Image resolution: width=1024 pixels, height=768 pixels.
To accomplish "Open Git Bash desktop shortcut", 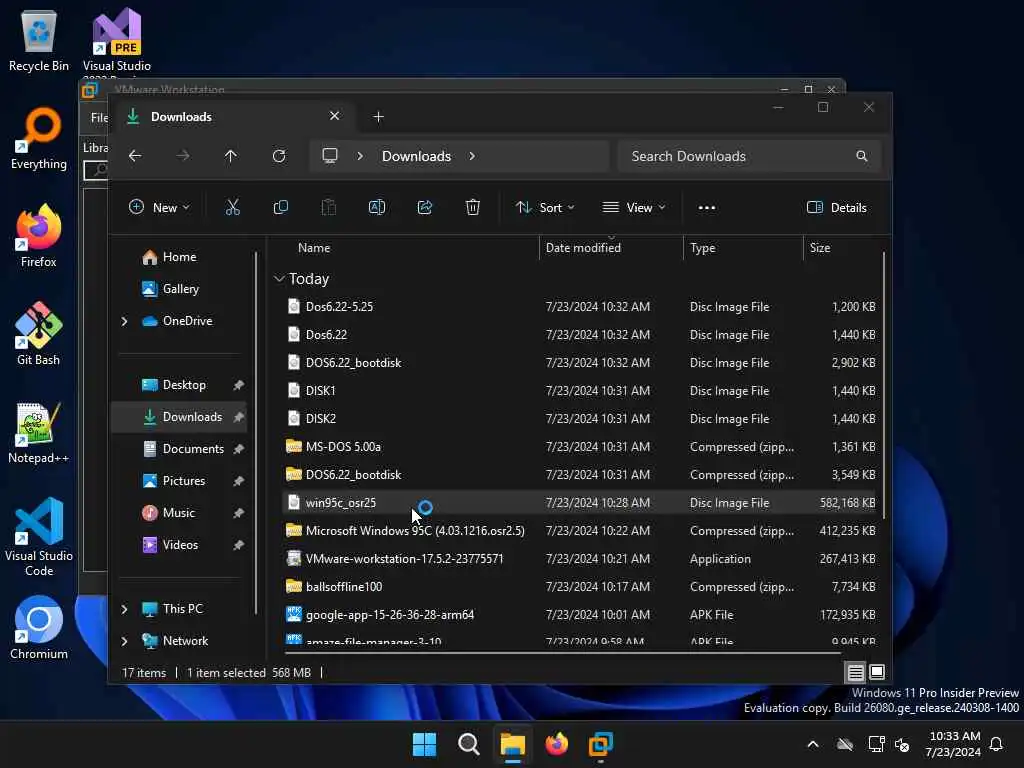I will click(39, 334).
